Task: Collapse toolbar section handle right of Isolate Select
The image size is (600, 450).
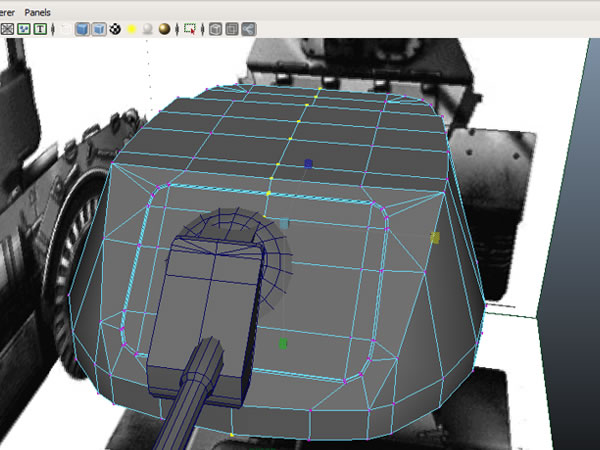Action: (202, 29)
